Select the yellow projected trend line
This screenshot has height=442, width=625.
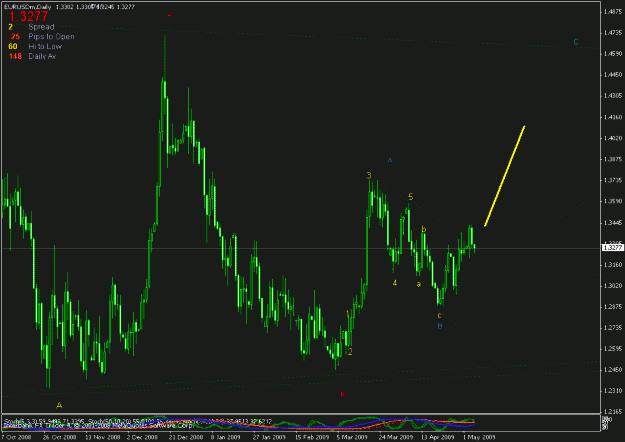click(505, 176)
